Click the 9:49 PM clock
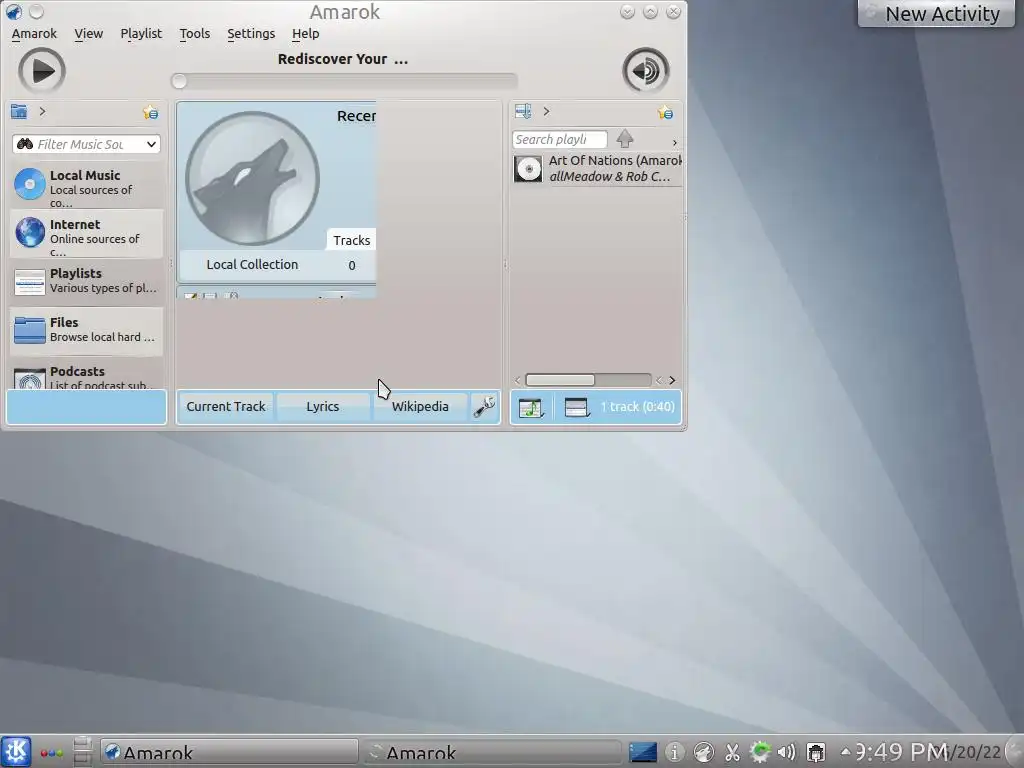The image size is (1024, 768). tap(901, 752)
